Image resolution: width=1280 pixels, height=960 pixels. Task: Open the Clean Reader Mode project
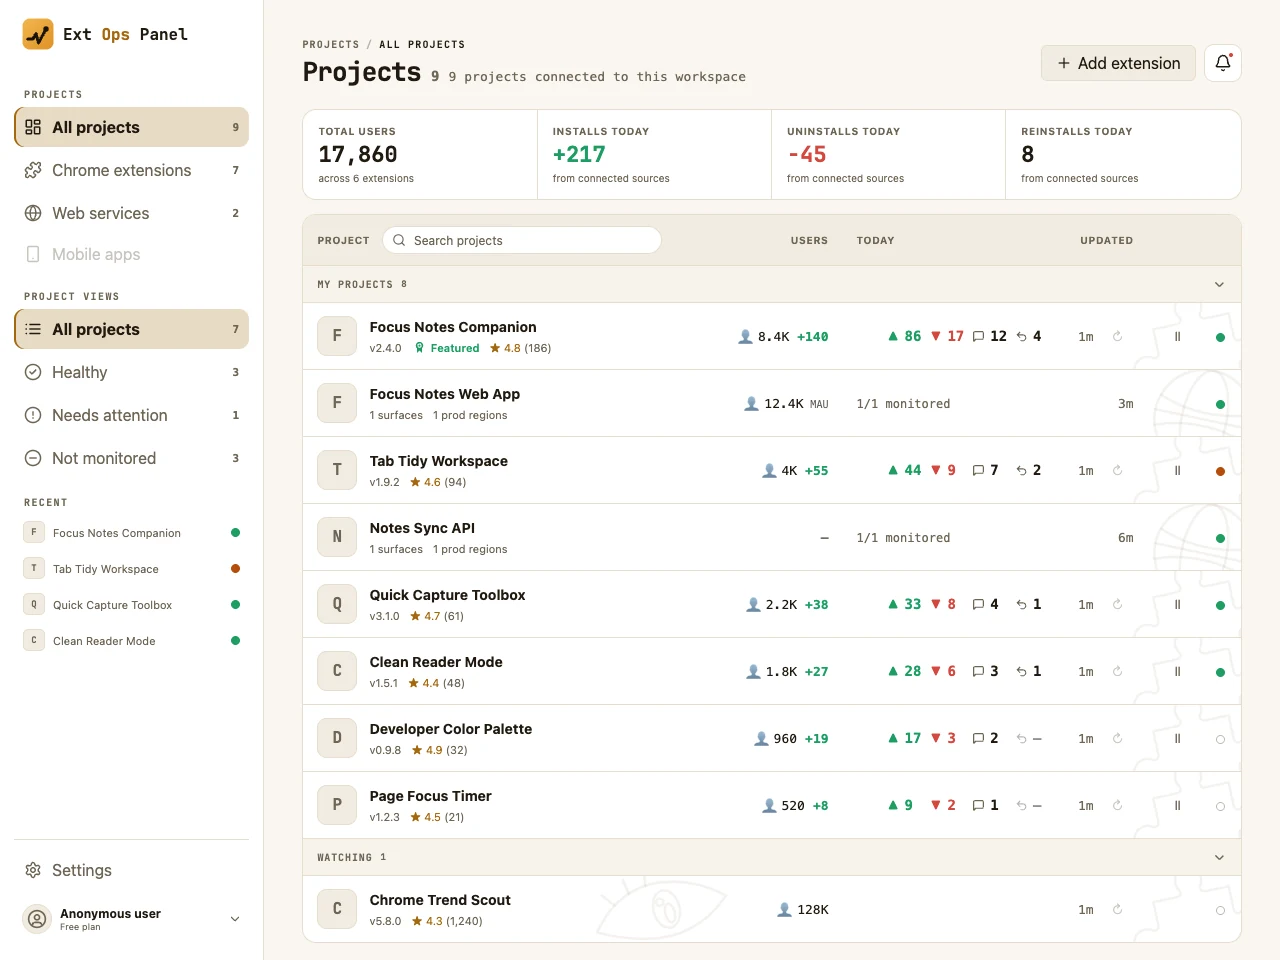tap(436, 662)
